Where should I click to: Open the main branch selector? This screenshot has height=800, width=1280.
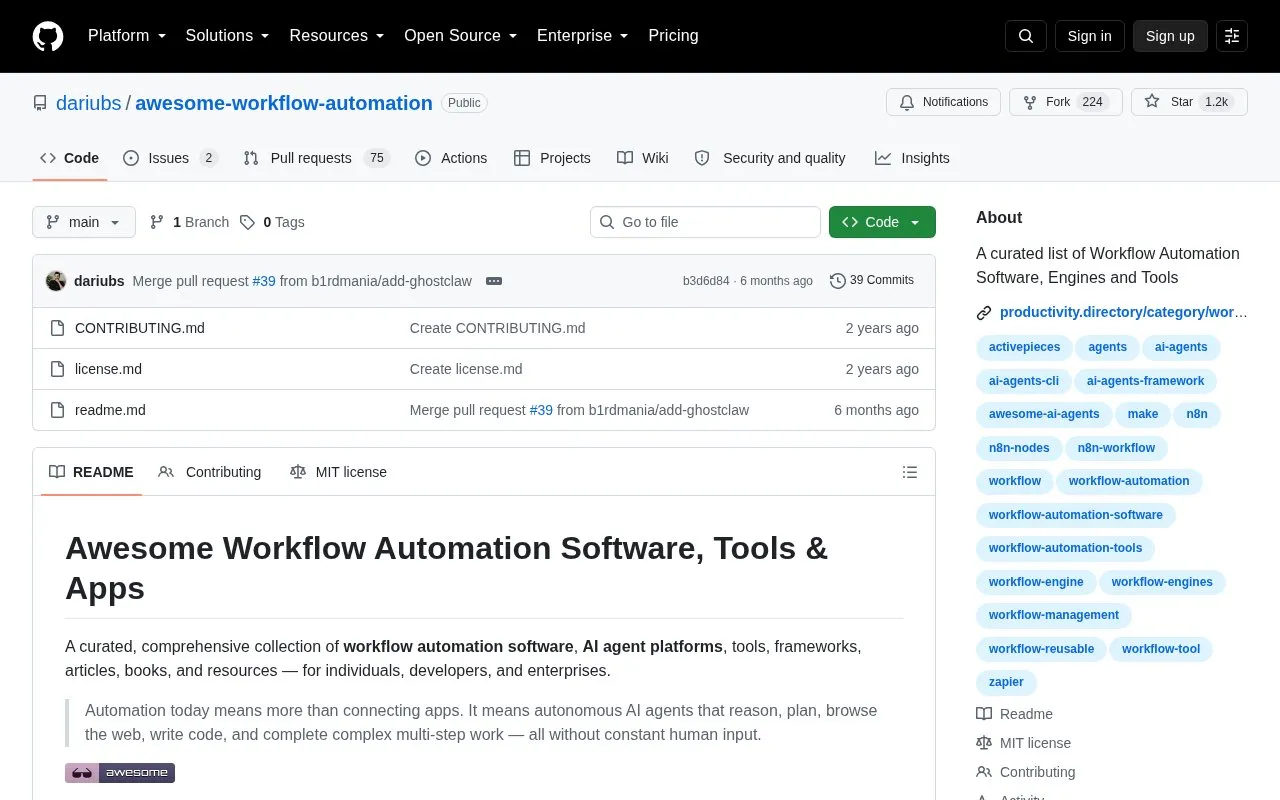84,222
